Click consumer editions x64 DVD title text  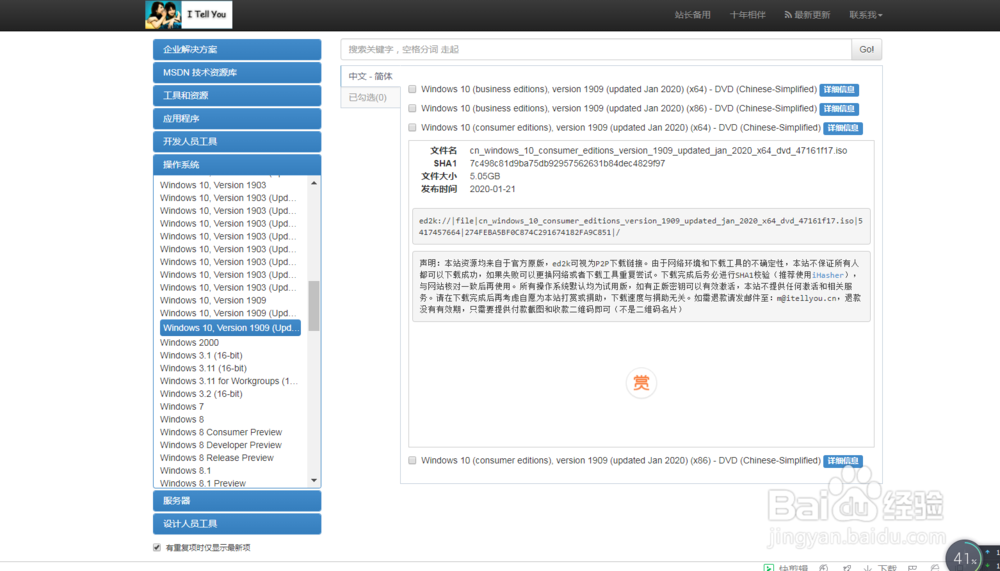[x=621, y=128]
